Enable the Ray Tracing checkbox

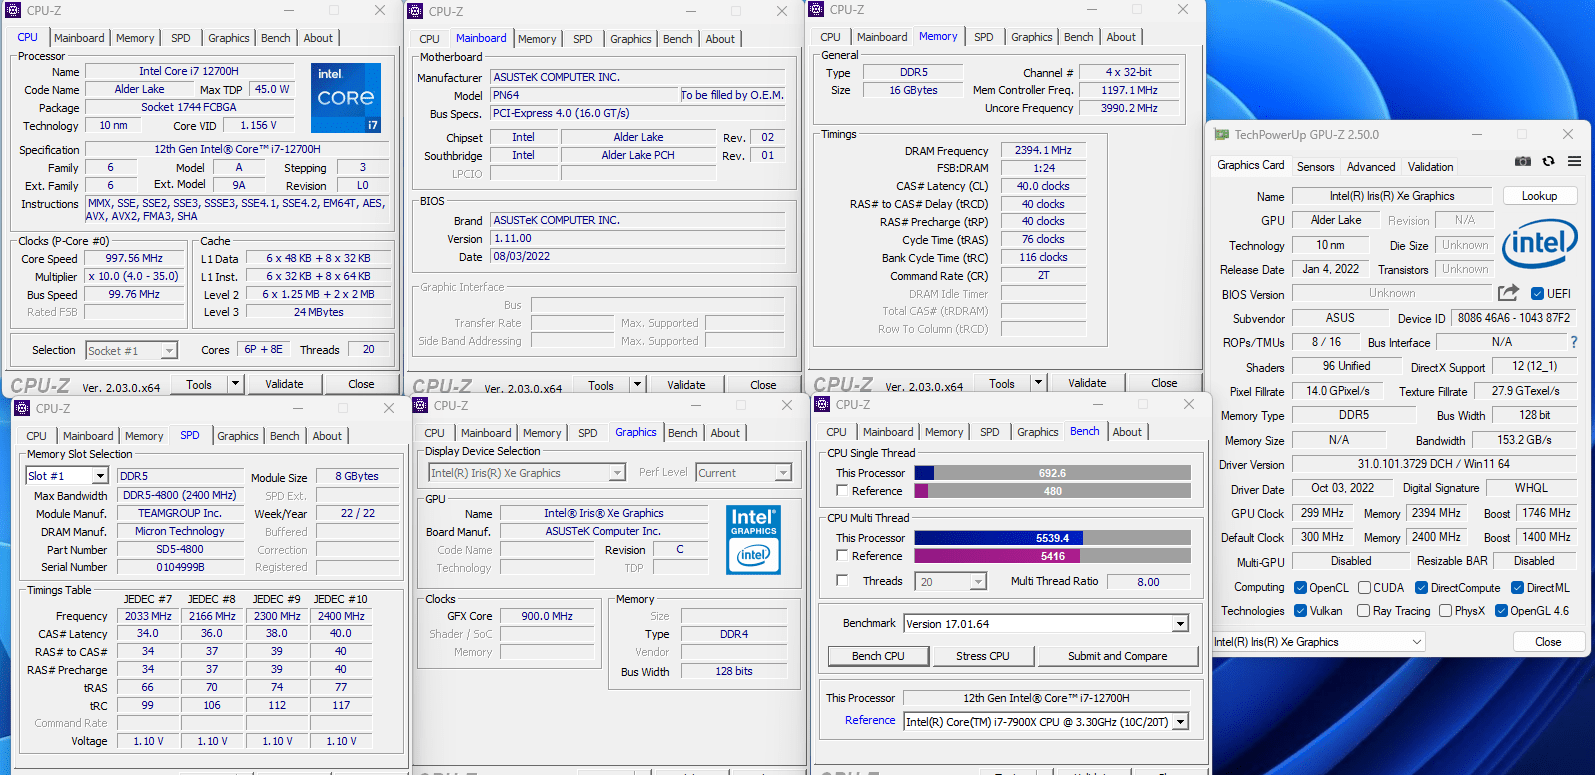pos(1364,611)
